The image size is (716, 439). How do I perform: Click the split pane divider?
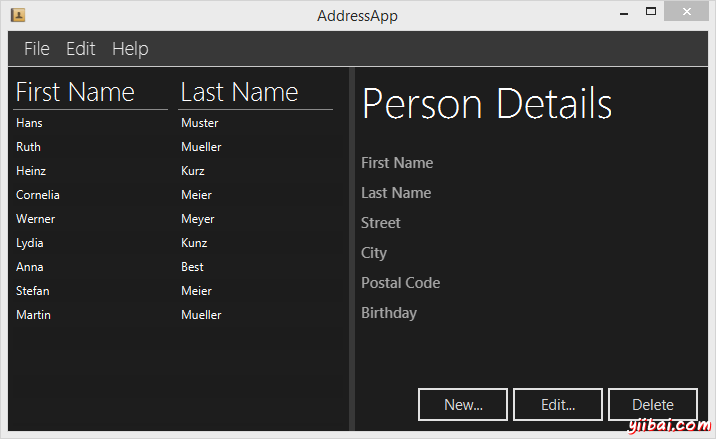(351, 250)
